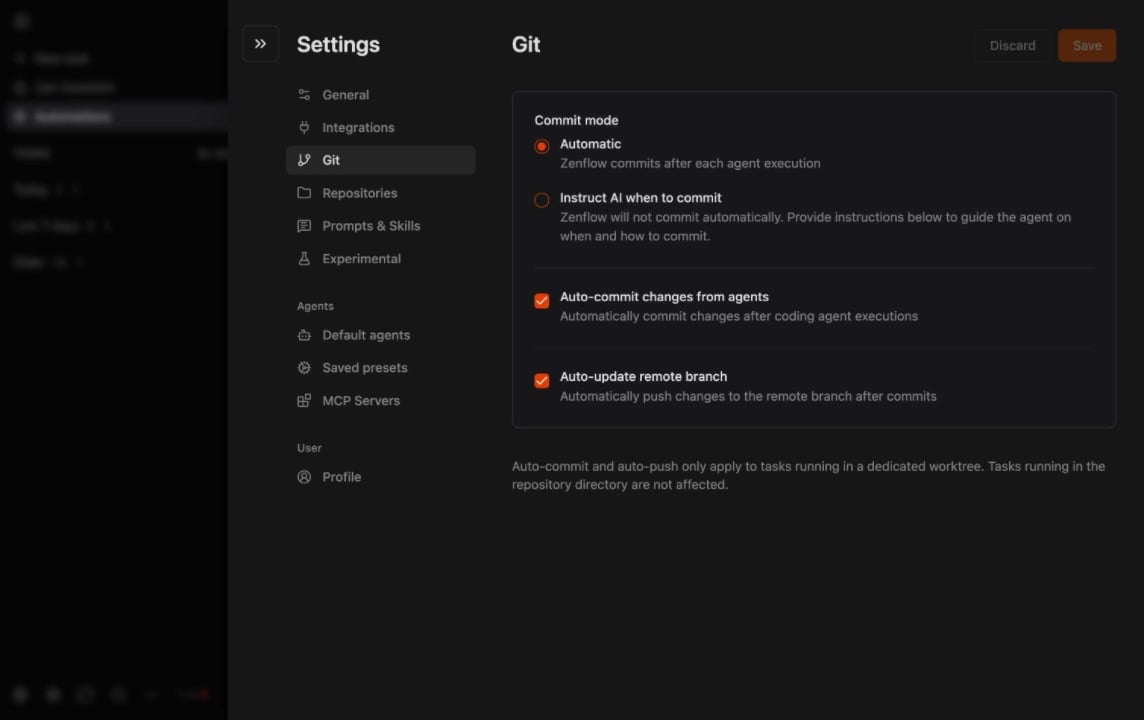Click "Zenflow commits after each agent execution" text

pyautogui.click(x=689, y=163)
